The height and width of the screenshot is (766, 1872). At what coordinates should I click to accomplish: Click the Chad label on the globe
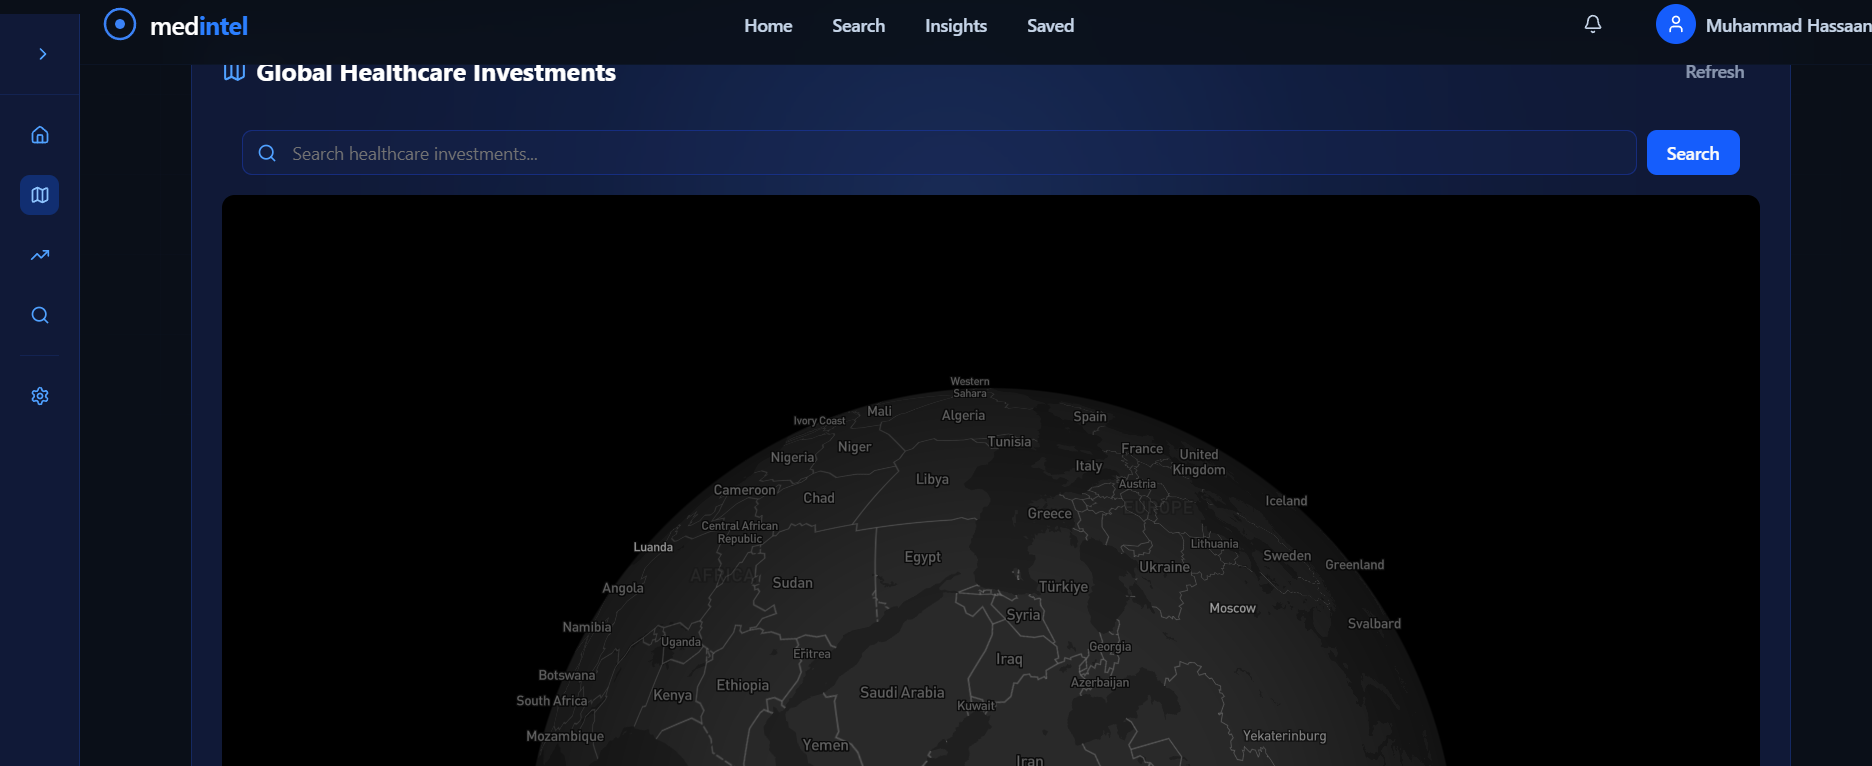coord(819,498)
